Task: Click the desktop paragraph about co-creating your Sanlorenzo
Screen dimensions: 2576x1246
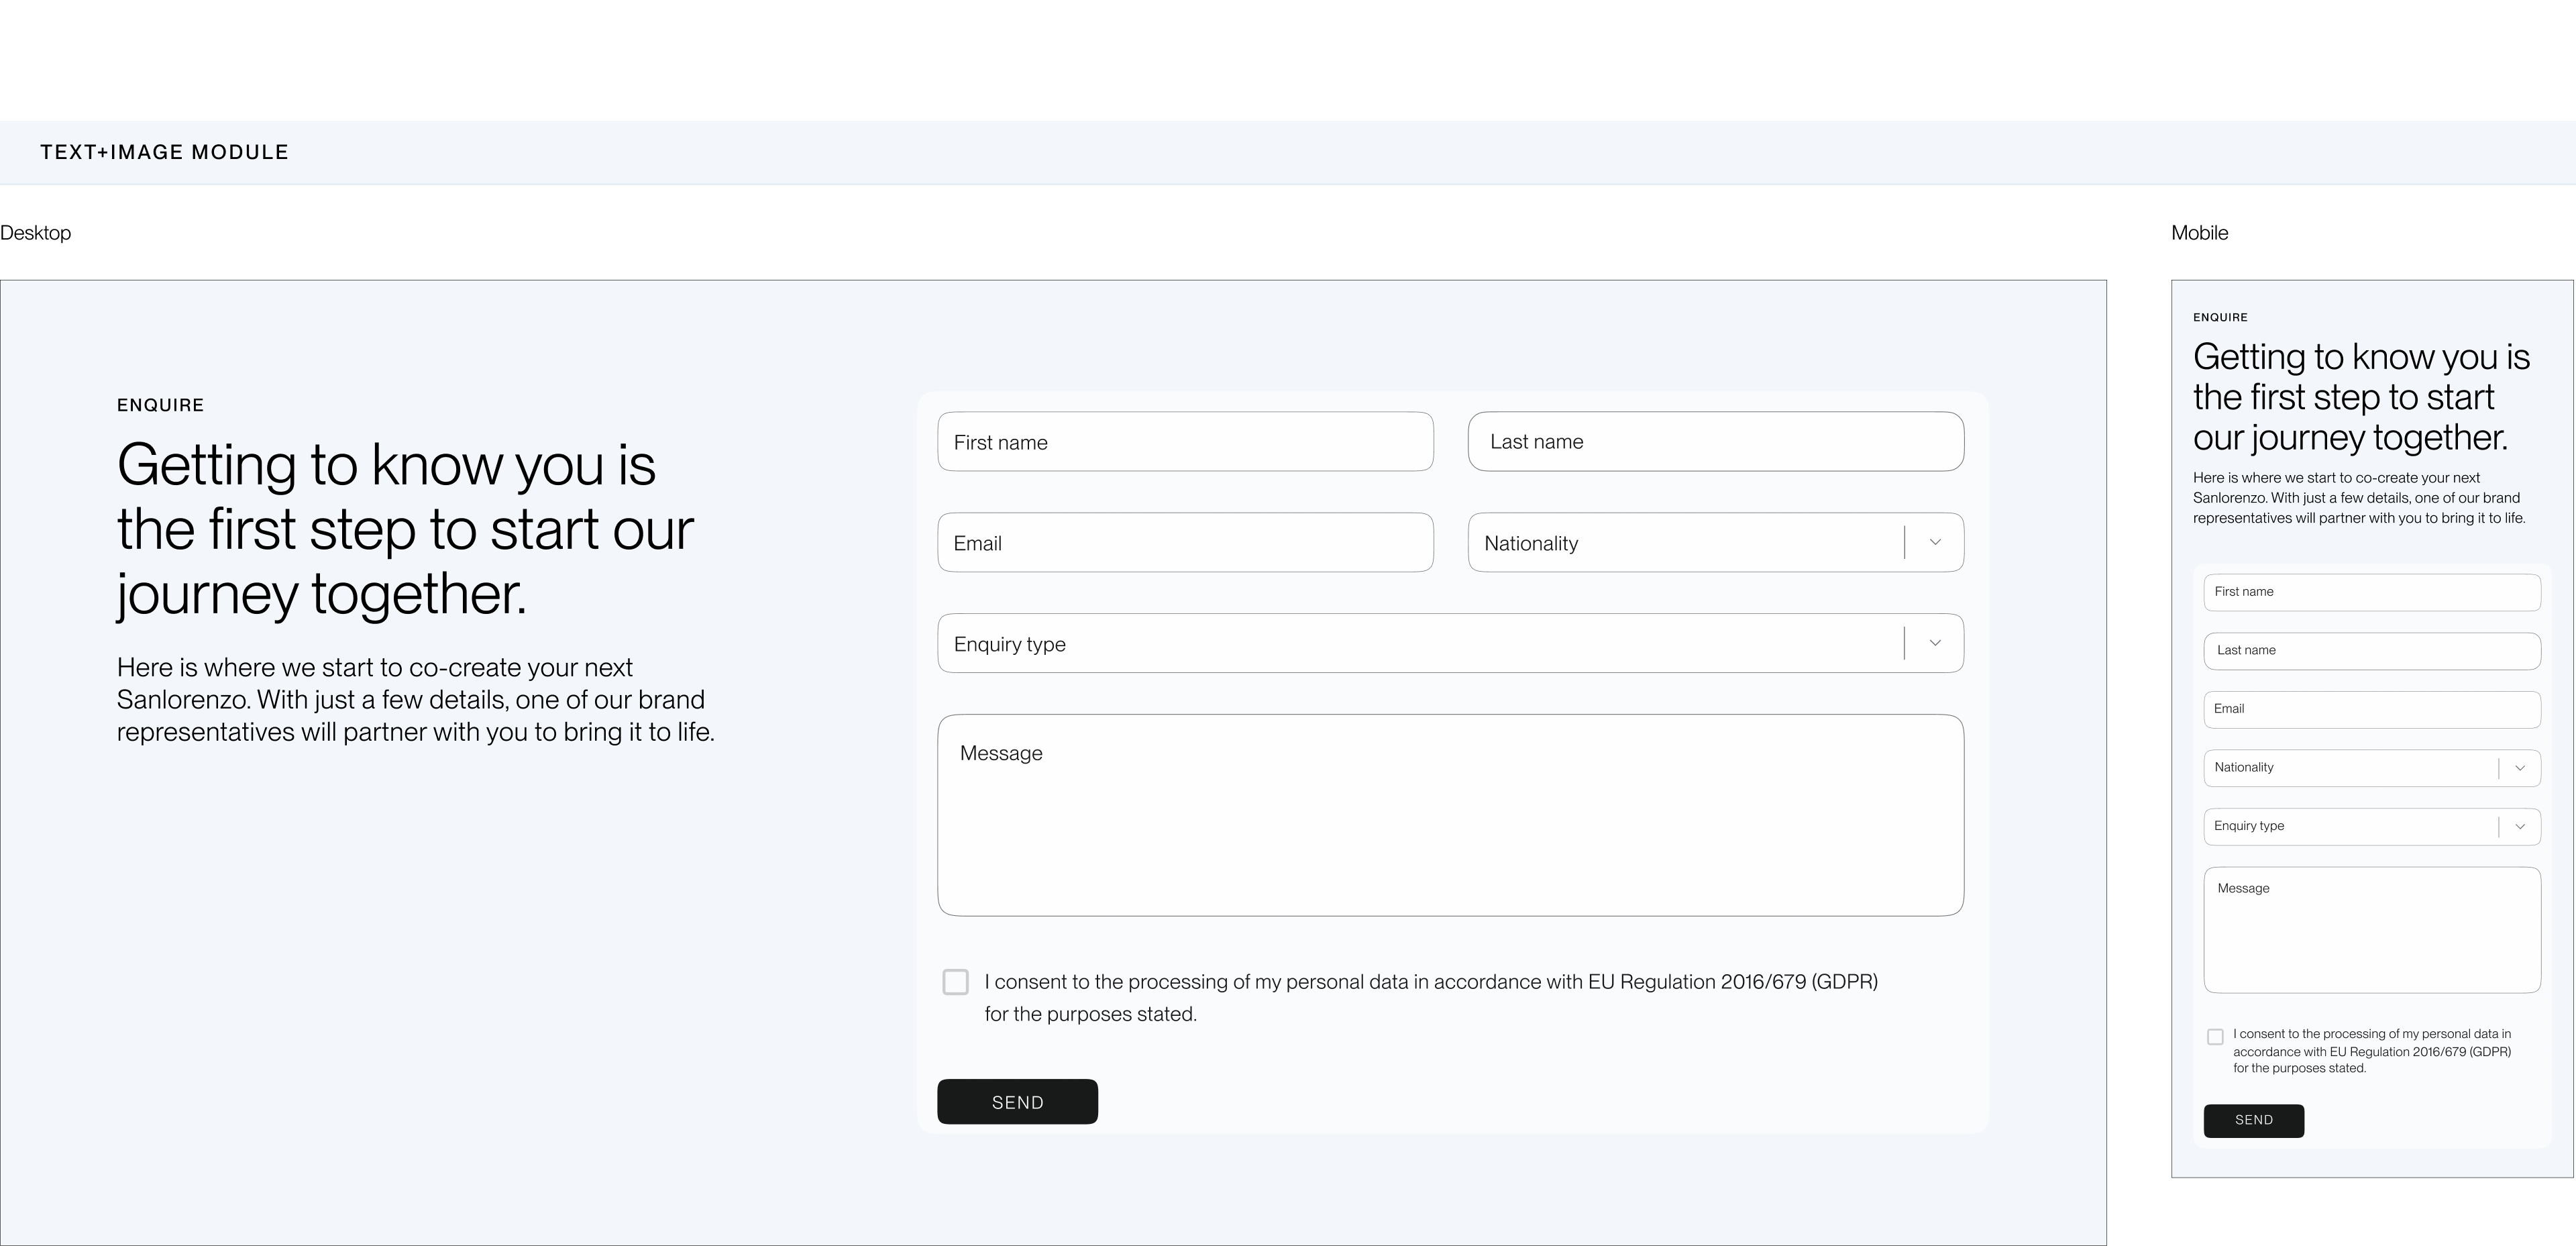Action: 416,699
